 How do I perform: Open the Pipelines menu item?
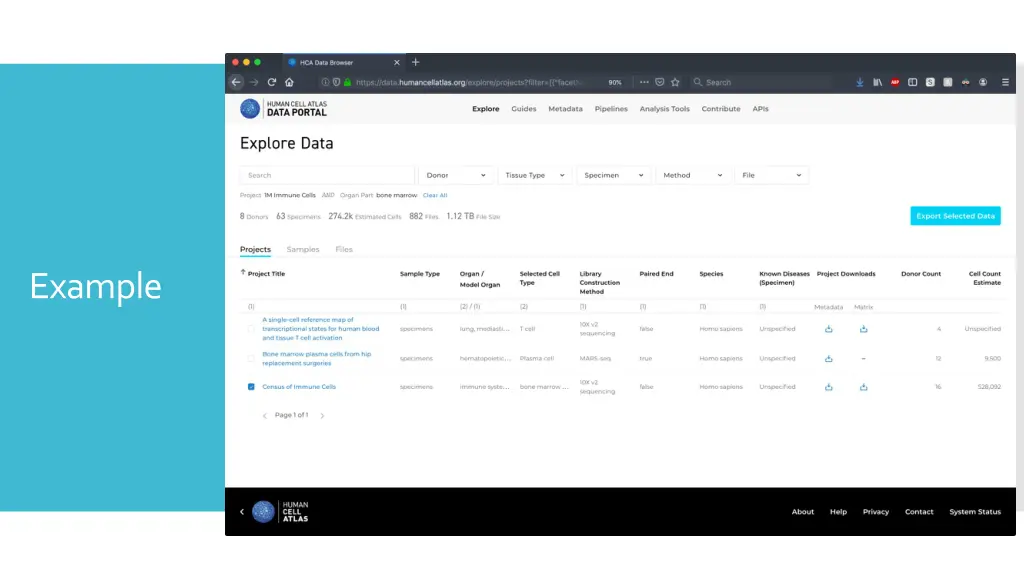pos(611,109)
